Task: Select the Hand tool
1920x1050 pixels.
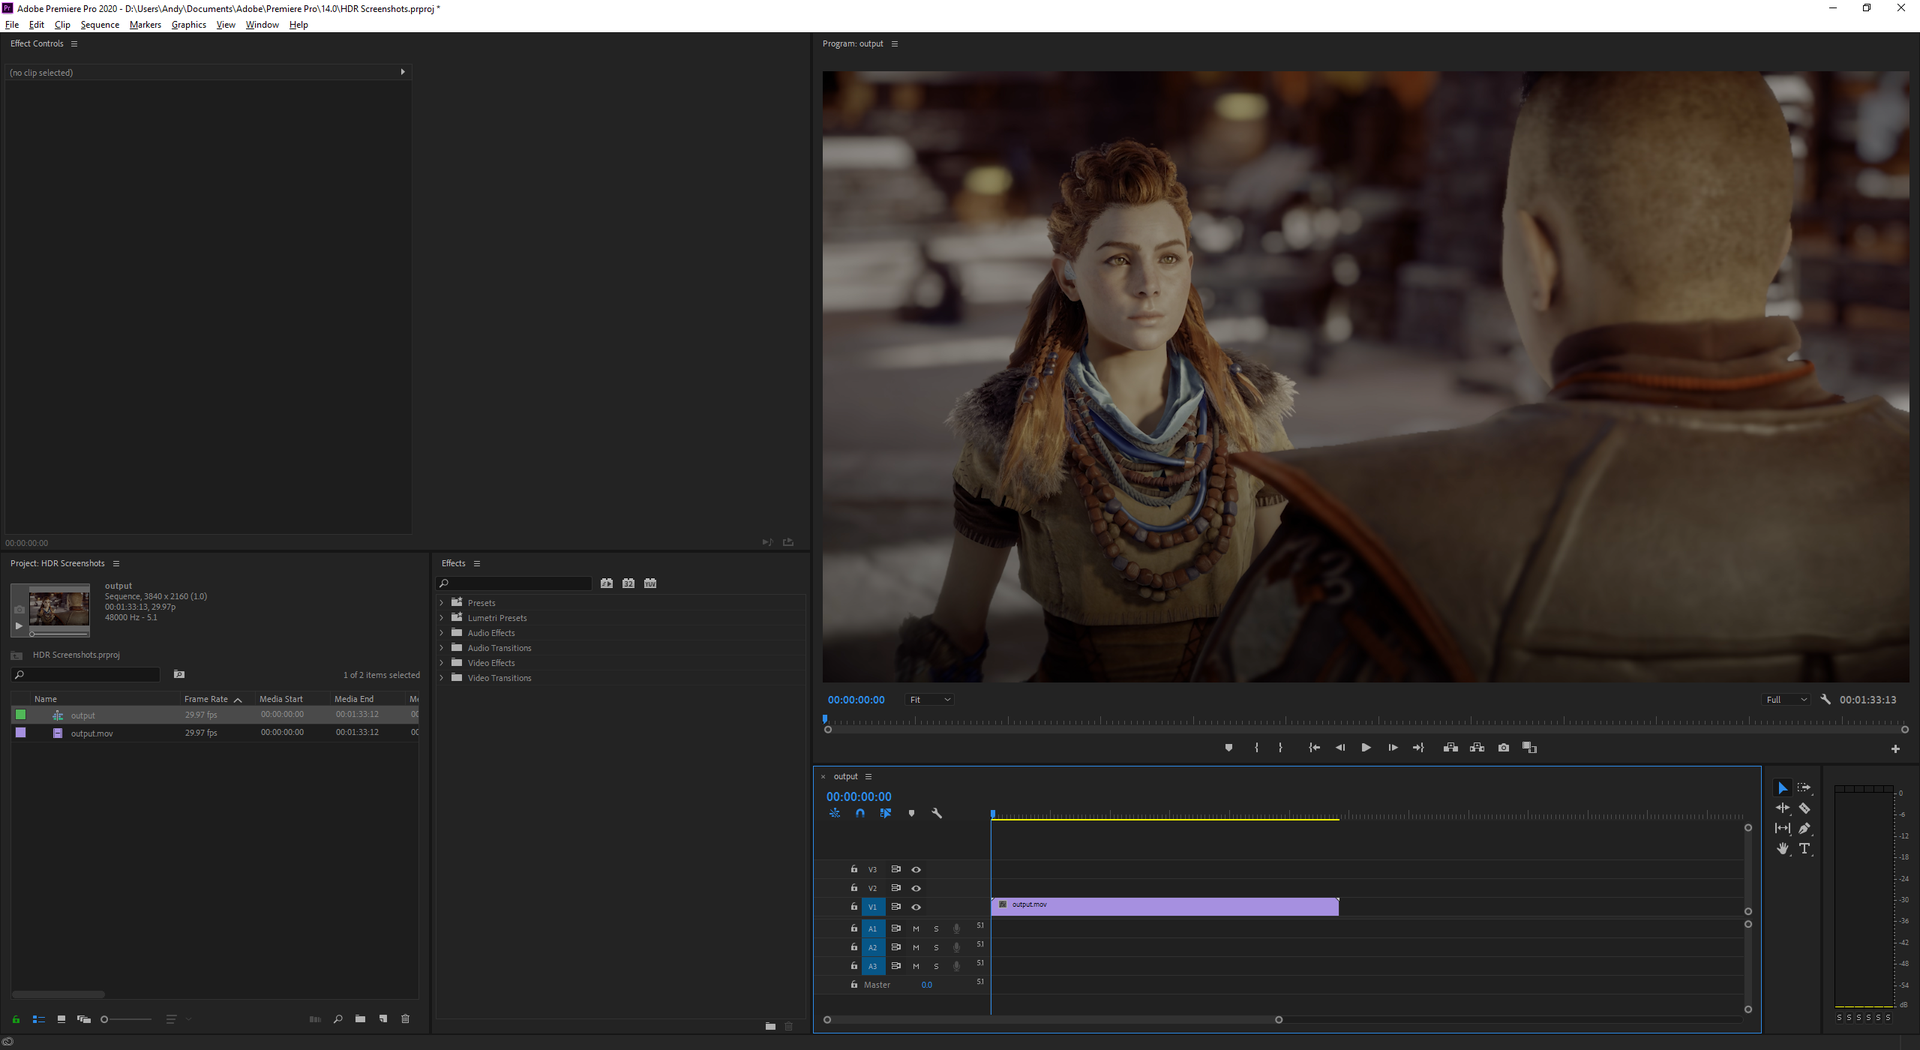Action: point(1782,849)
